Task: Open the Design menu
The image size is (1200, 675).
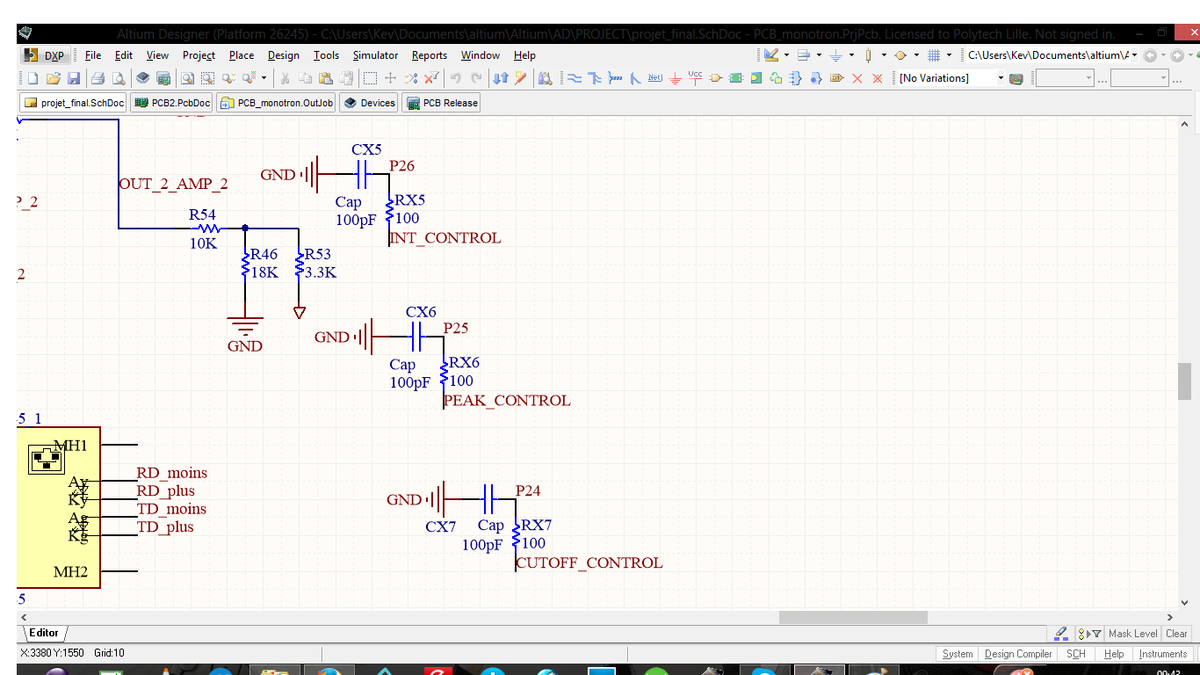Action: coord(283,55)
